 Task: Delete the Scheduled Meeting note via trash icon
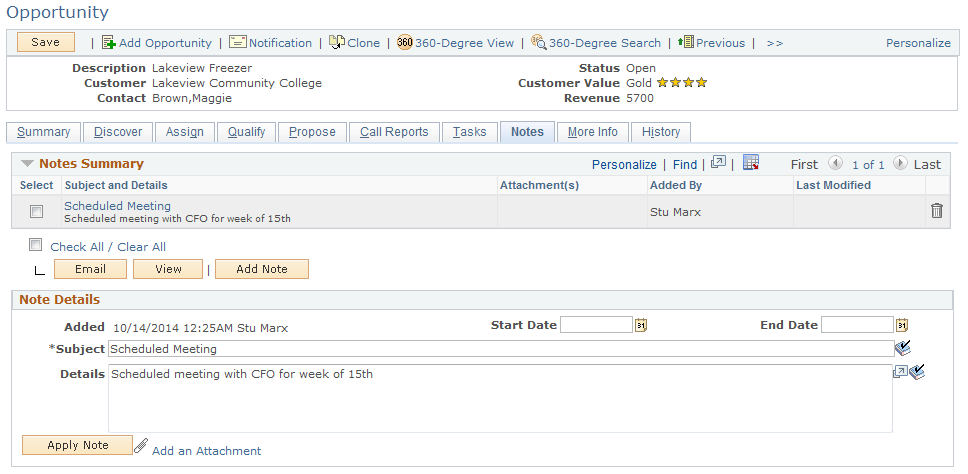click(937, 211)
